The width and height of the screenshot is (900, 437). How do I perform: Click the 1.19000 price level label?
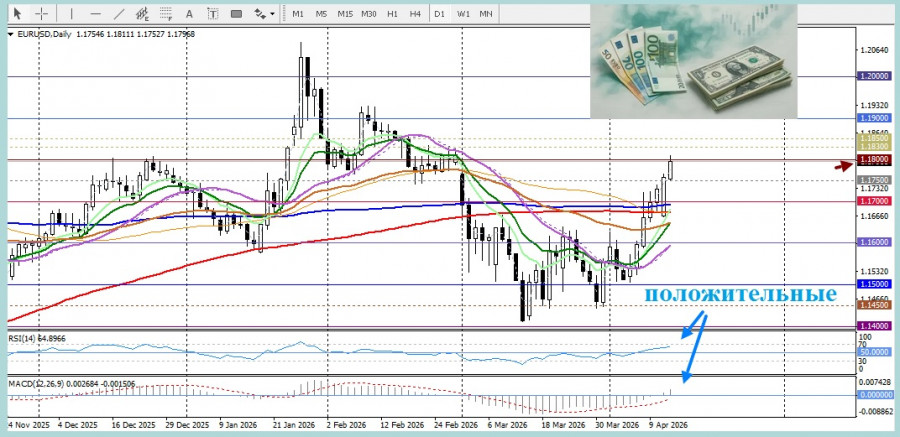coord(873,118)
